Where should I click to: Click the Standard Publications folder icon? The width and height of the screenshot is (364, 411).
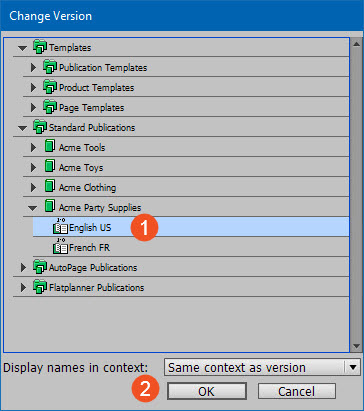point(40,127)
